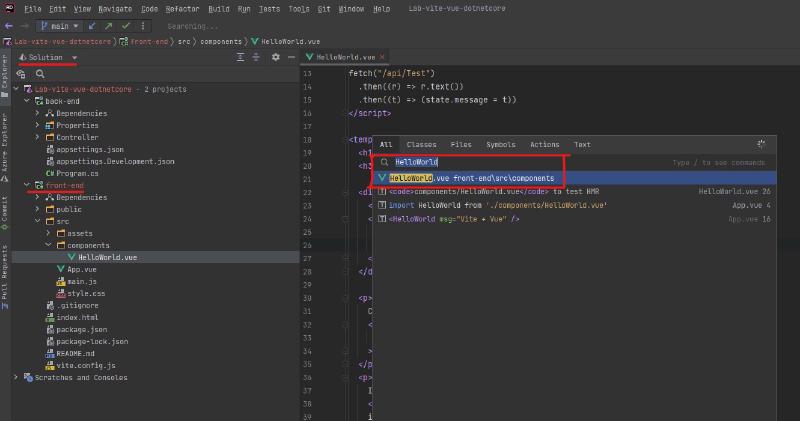Switch to the Classes search tab
This screenshot has width=800, height=421.
(x=421, y=145)
